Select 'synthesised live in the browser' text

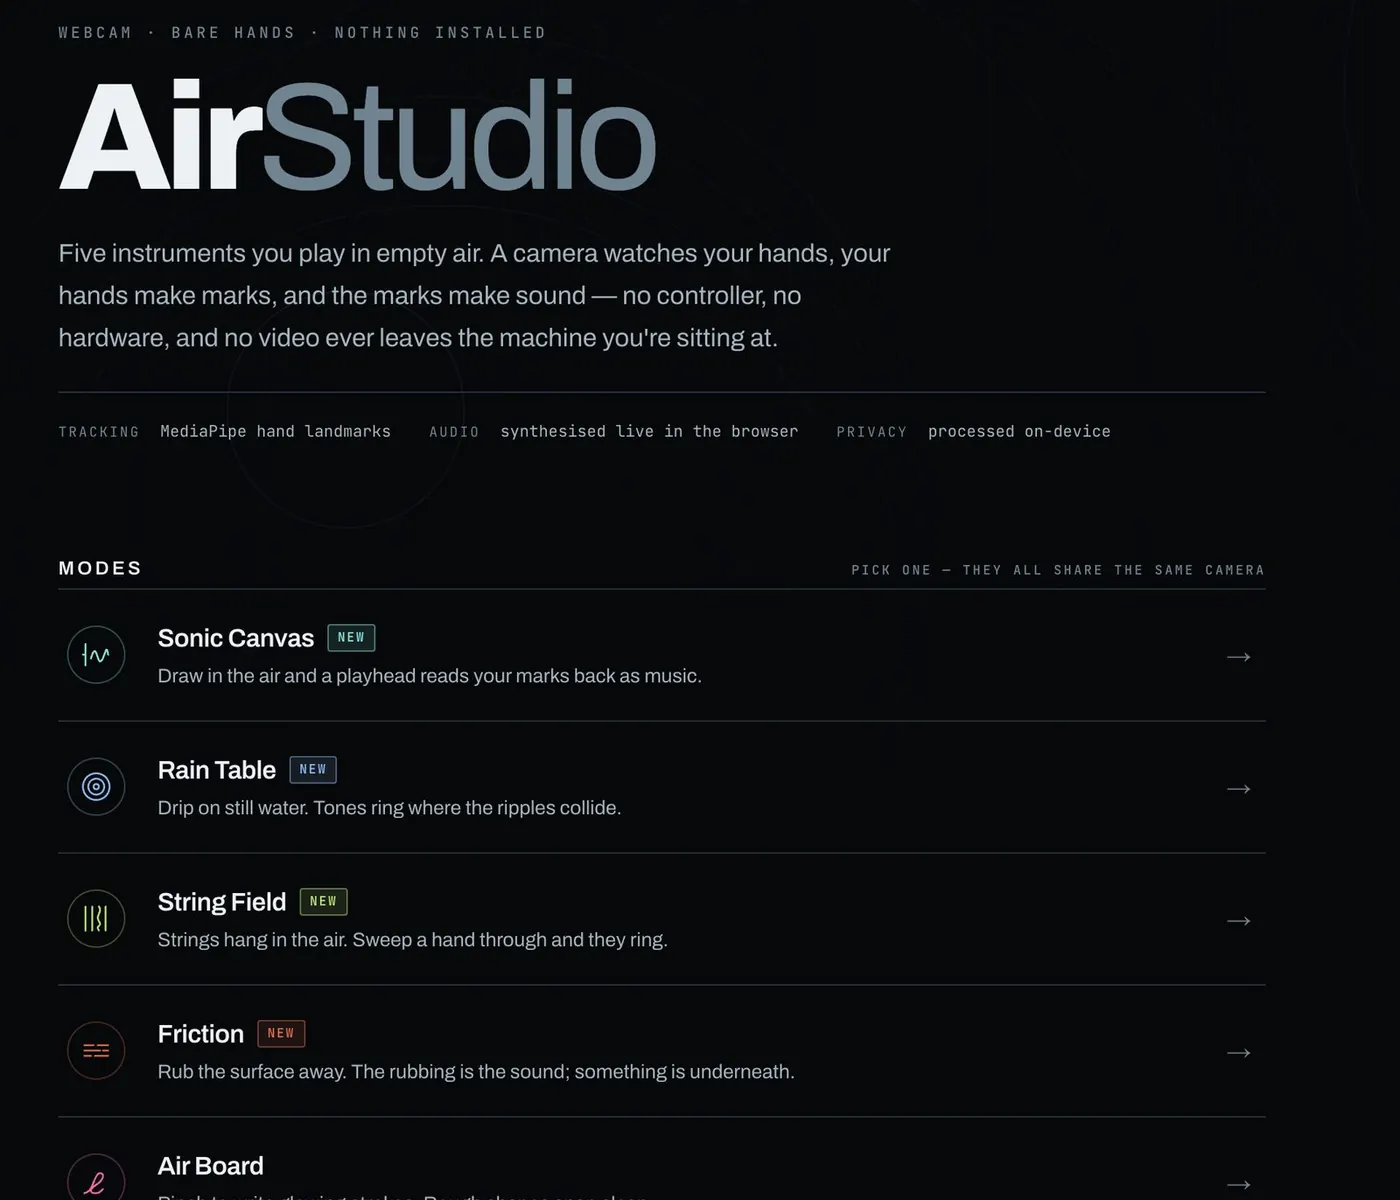coord(649,432)
